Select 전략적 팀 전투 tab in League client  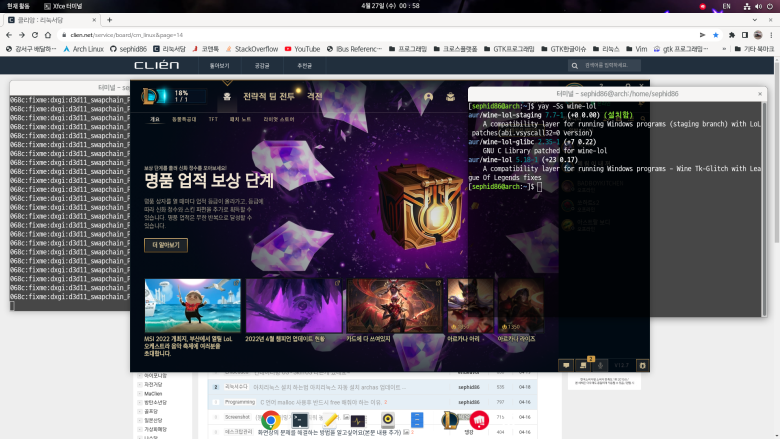(x=269, y=96)
